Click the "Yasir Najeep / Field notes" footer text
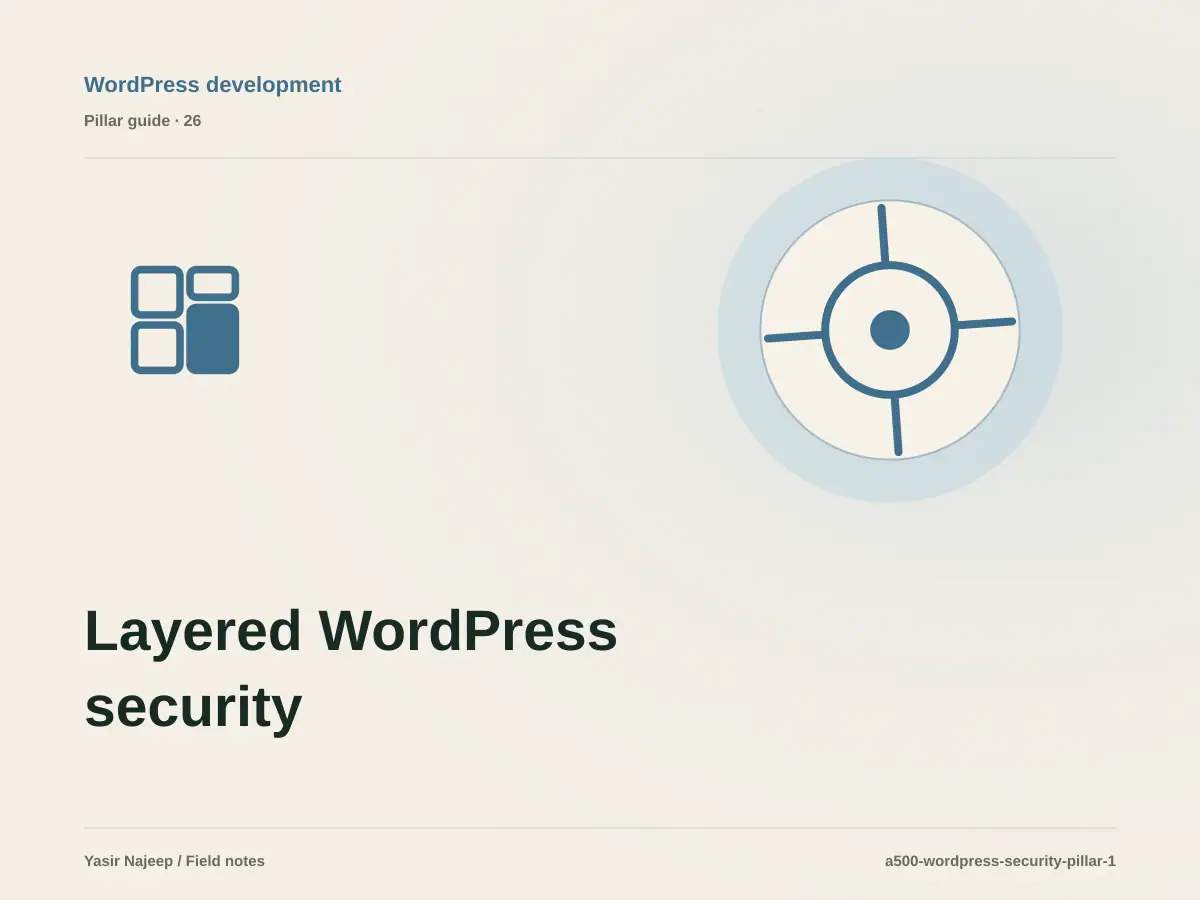1200x900 pixels. coord(175,861)
